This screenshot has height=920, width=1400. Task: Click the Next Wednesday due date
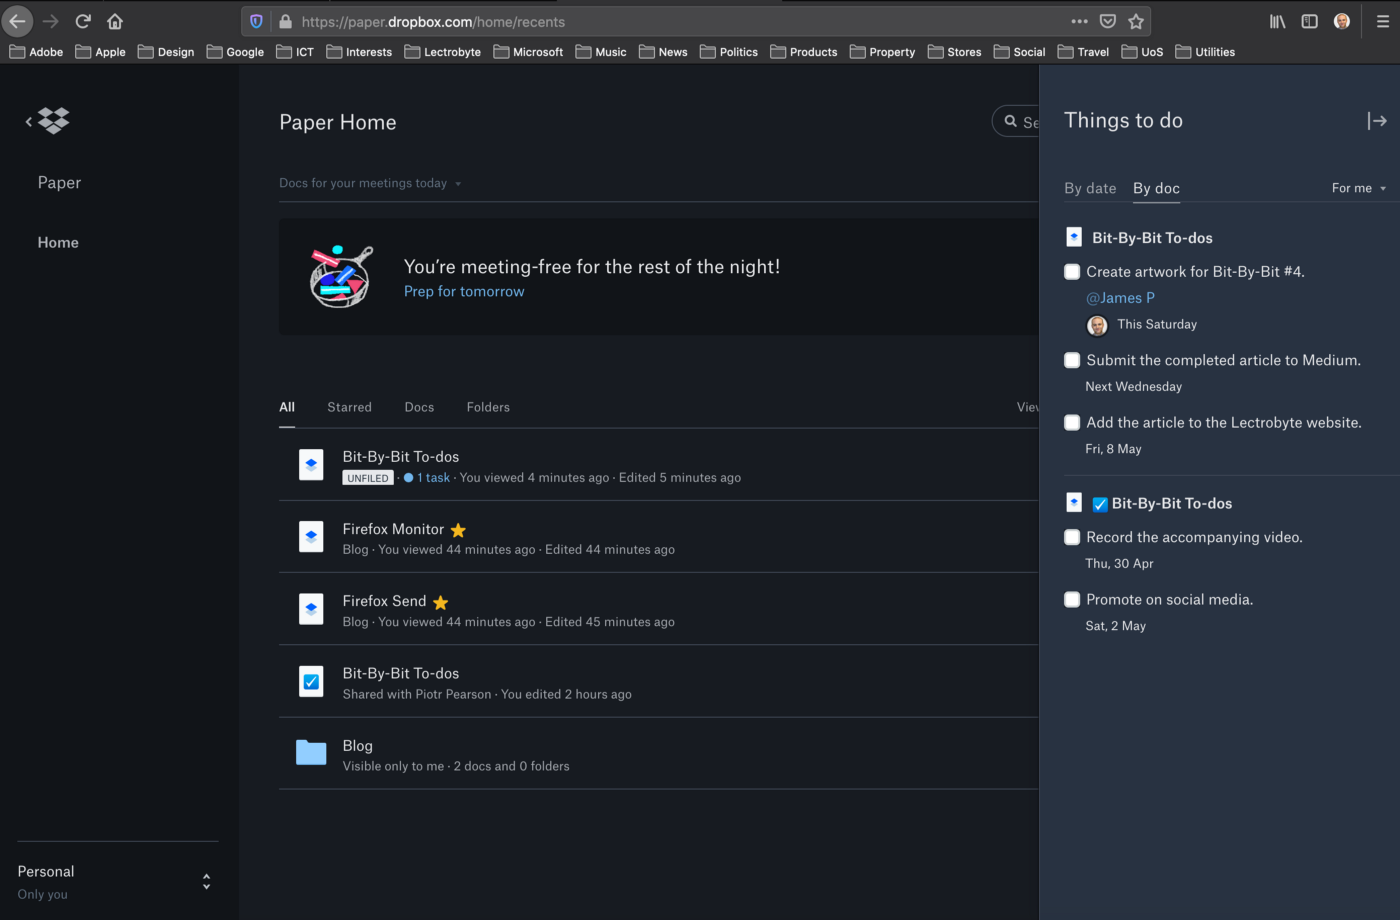[x=1134, y=387]
